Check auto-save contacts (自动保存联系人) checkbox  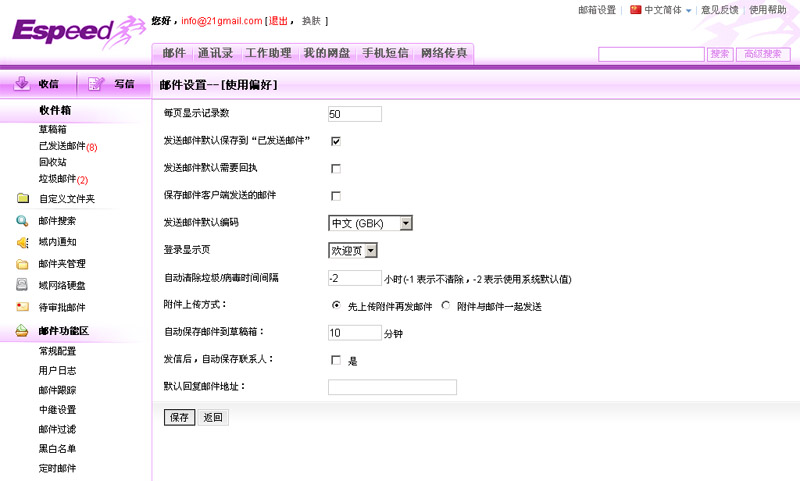click(336, 360)
